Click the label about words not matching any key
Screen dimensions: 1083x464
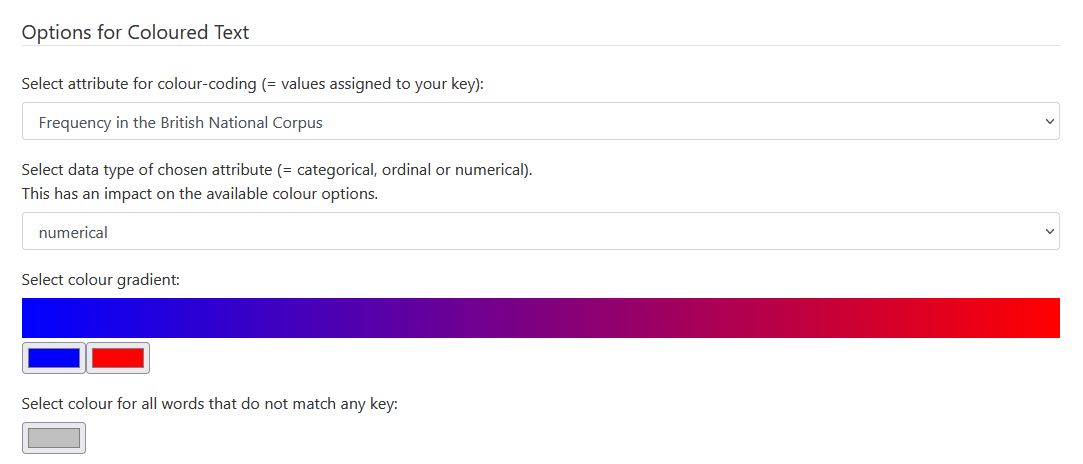210,405
